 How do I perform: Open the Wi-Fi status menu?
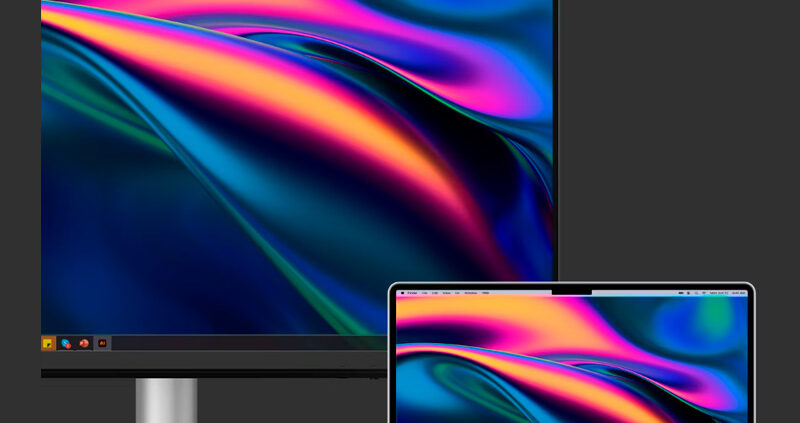(x=689, y=293)
